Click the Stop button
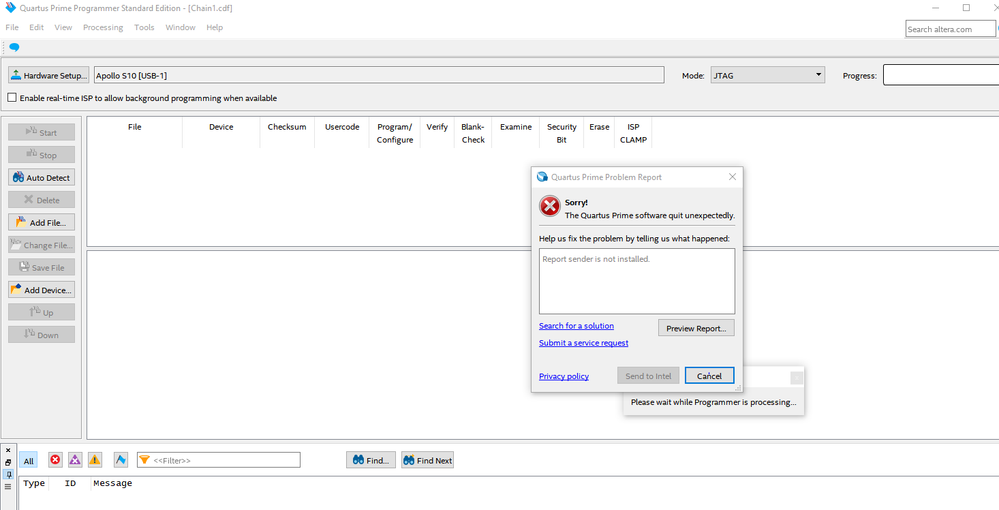This screenshot has width=999, height=510. 41,155
